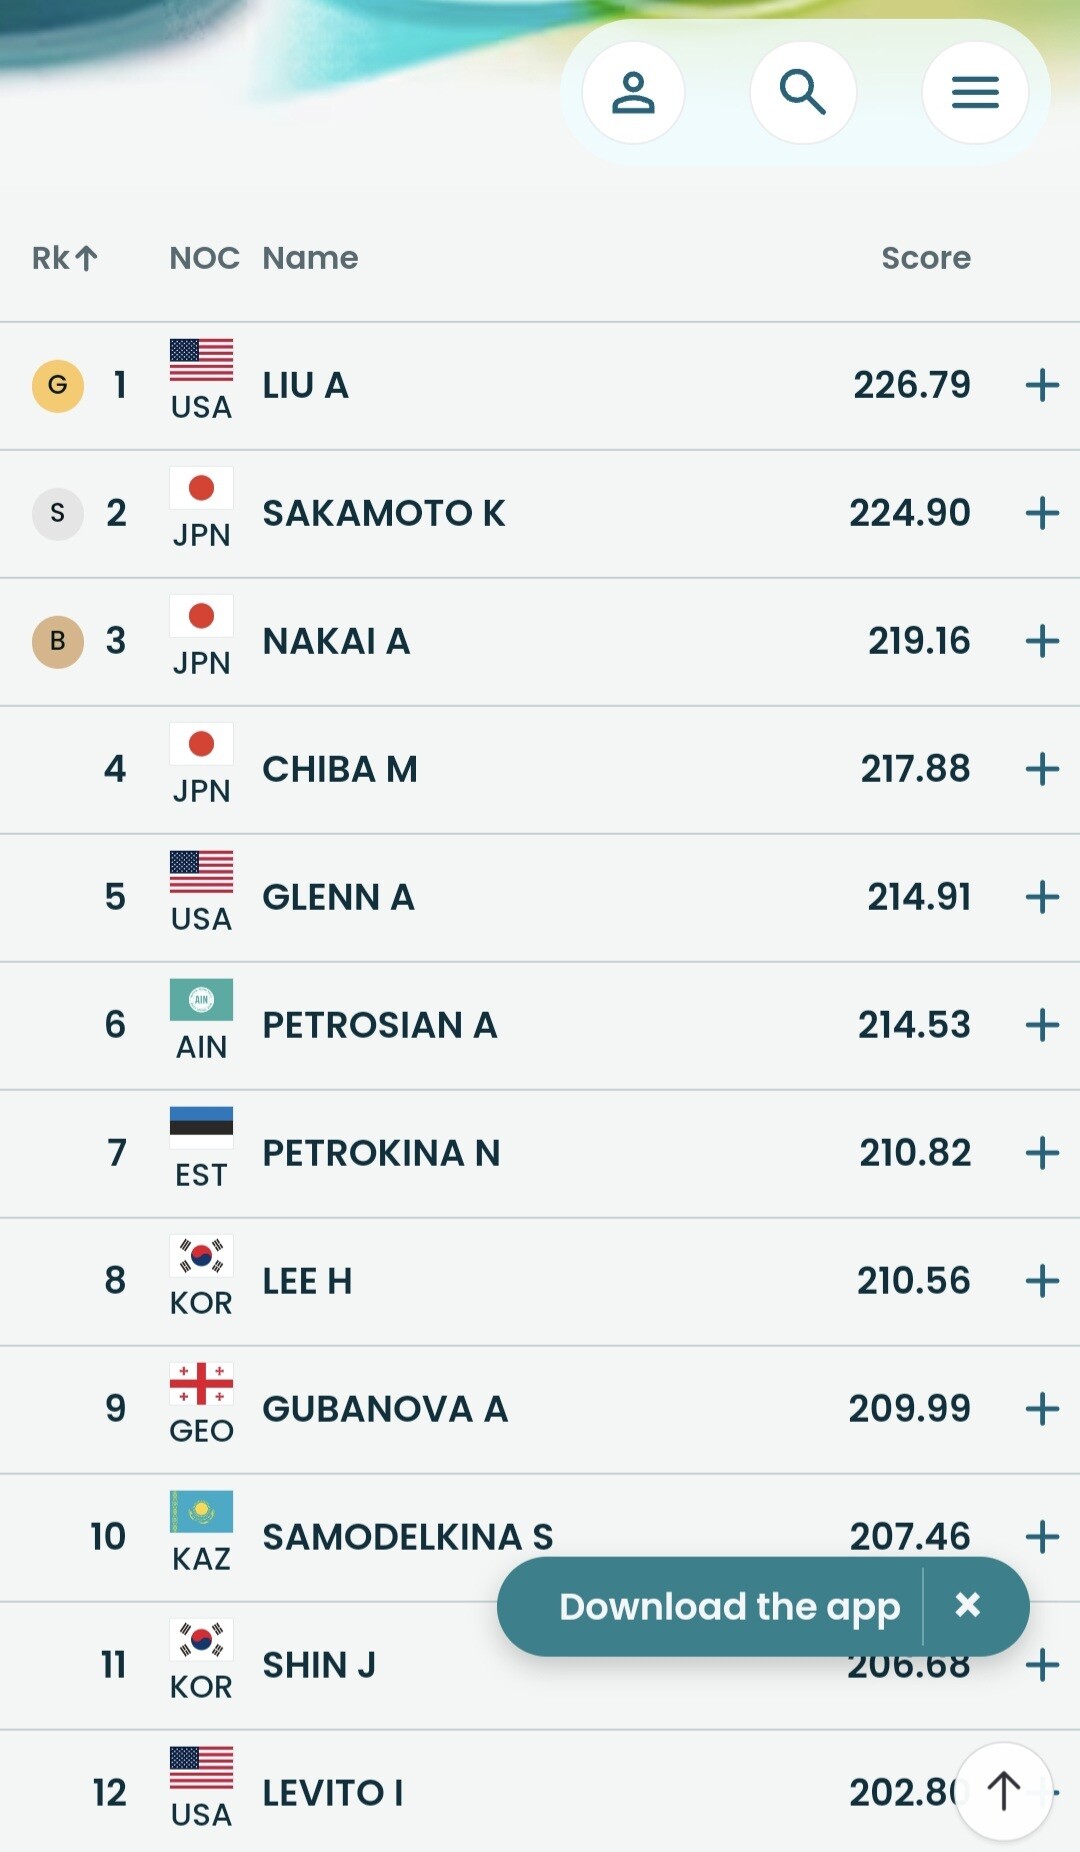
Task: Show PETROSIAN A score details
Action: coord(1042,1025)
